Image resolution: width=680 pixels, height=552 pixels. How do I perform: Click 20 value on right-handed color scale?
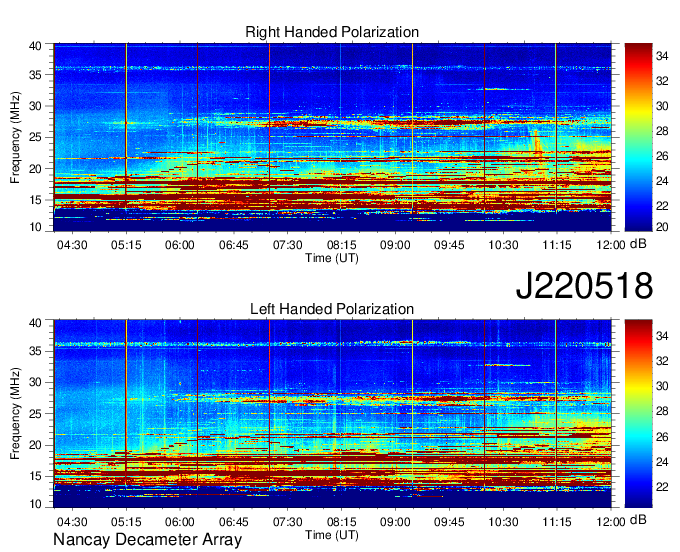click(662, 227)
